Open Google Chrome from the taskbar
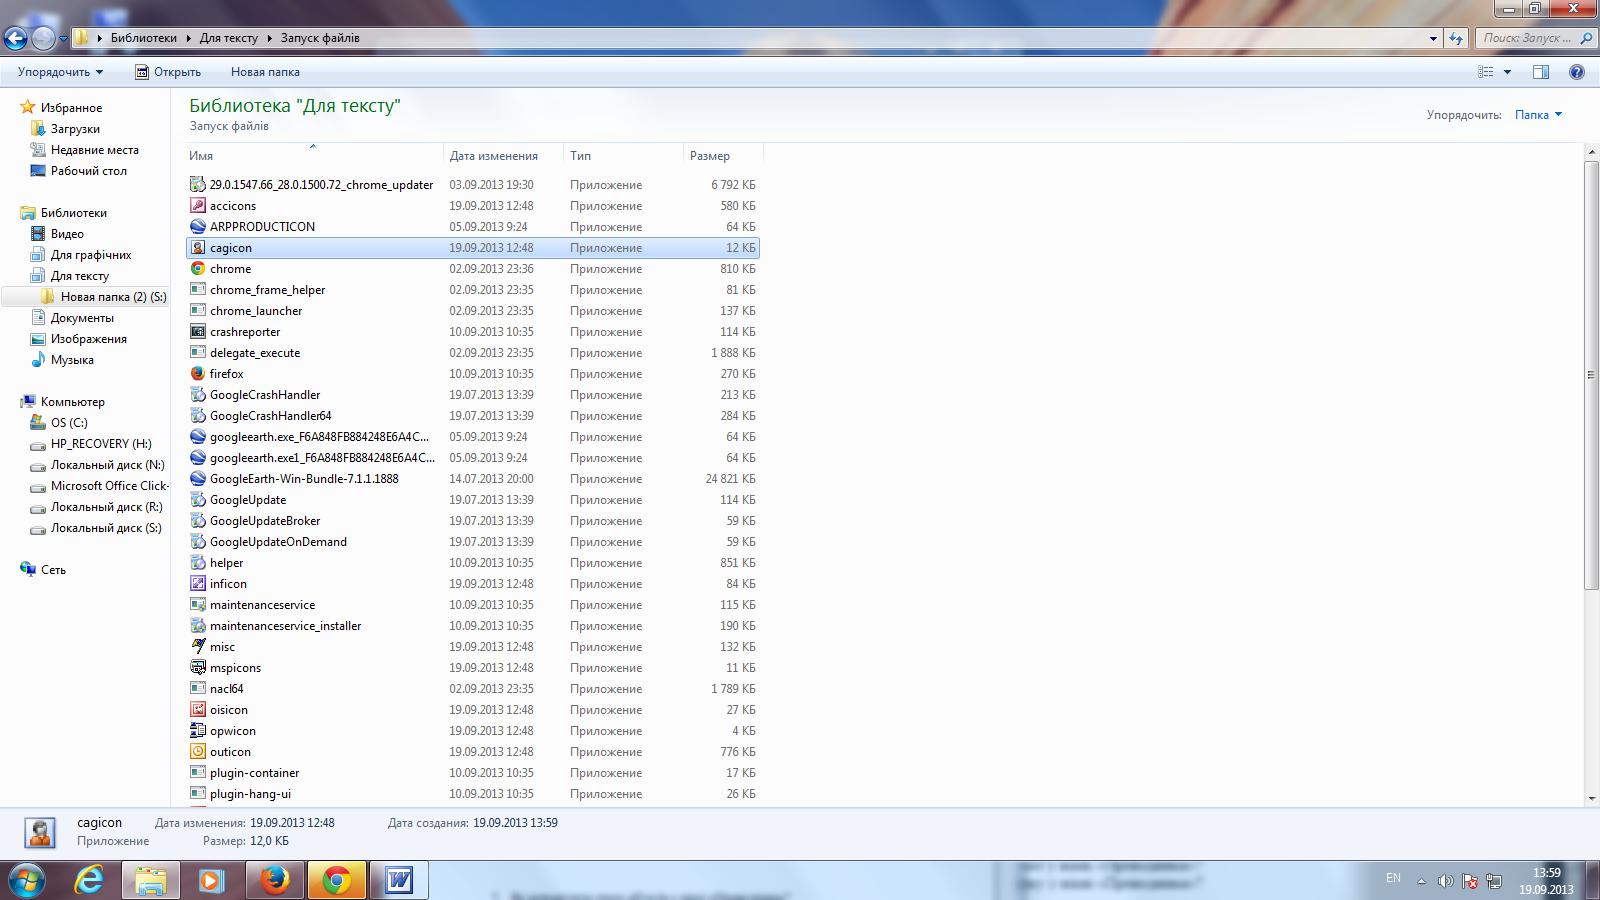Screen dimensions: 1600x900 [x=337, y=880]
